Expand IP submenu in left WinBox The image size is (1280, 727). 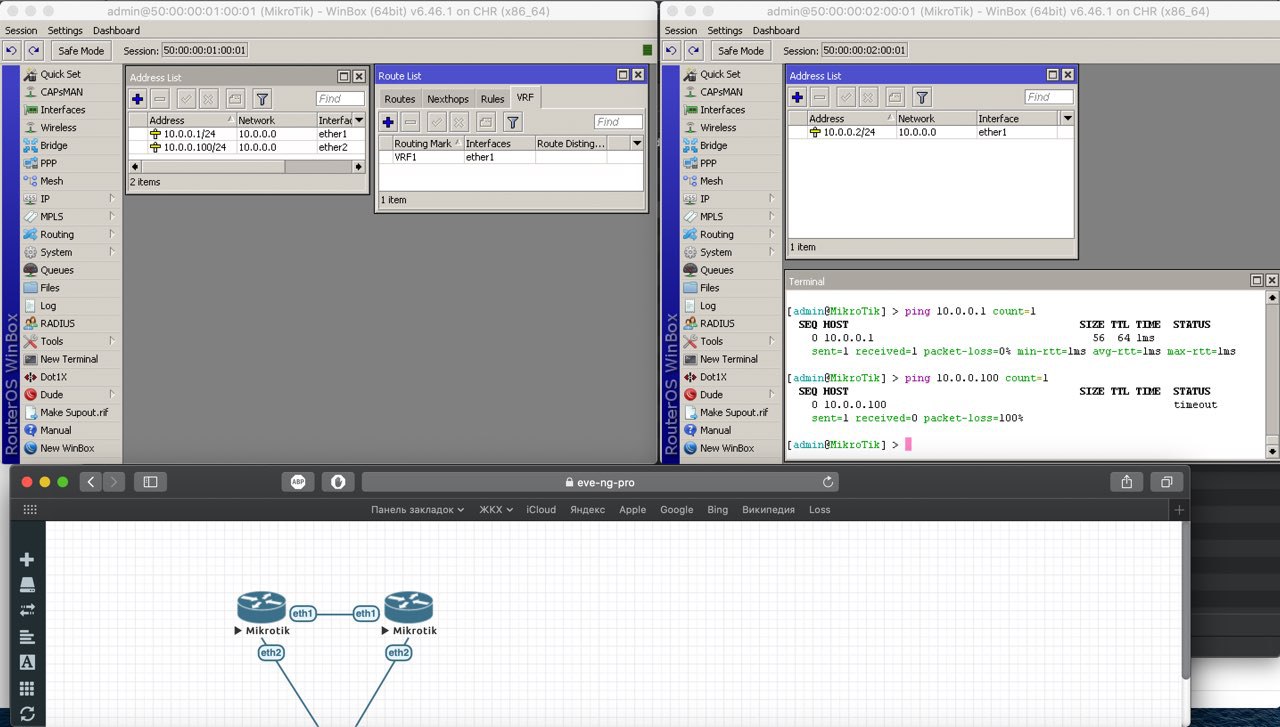pyautogui.click(x=112, y=199)
